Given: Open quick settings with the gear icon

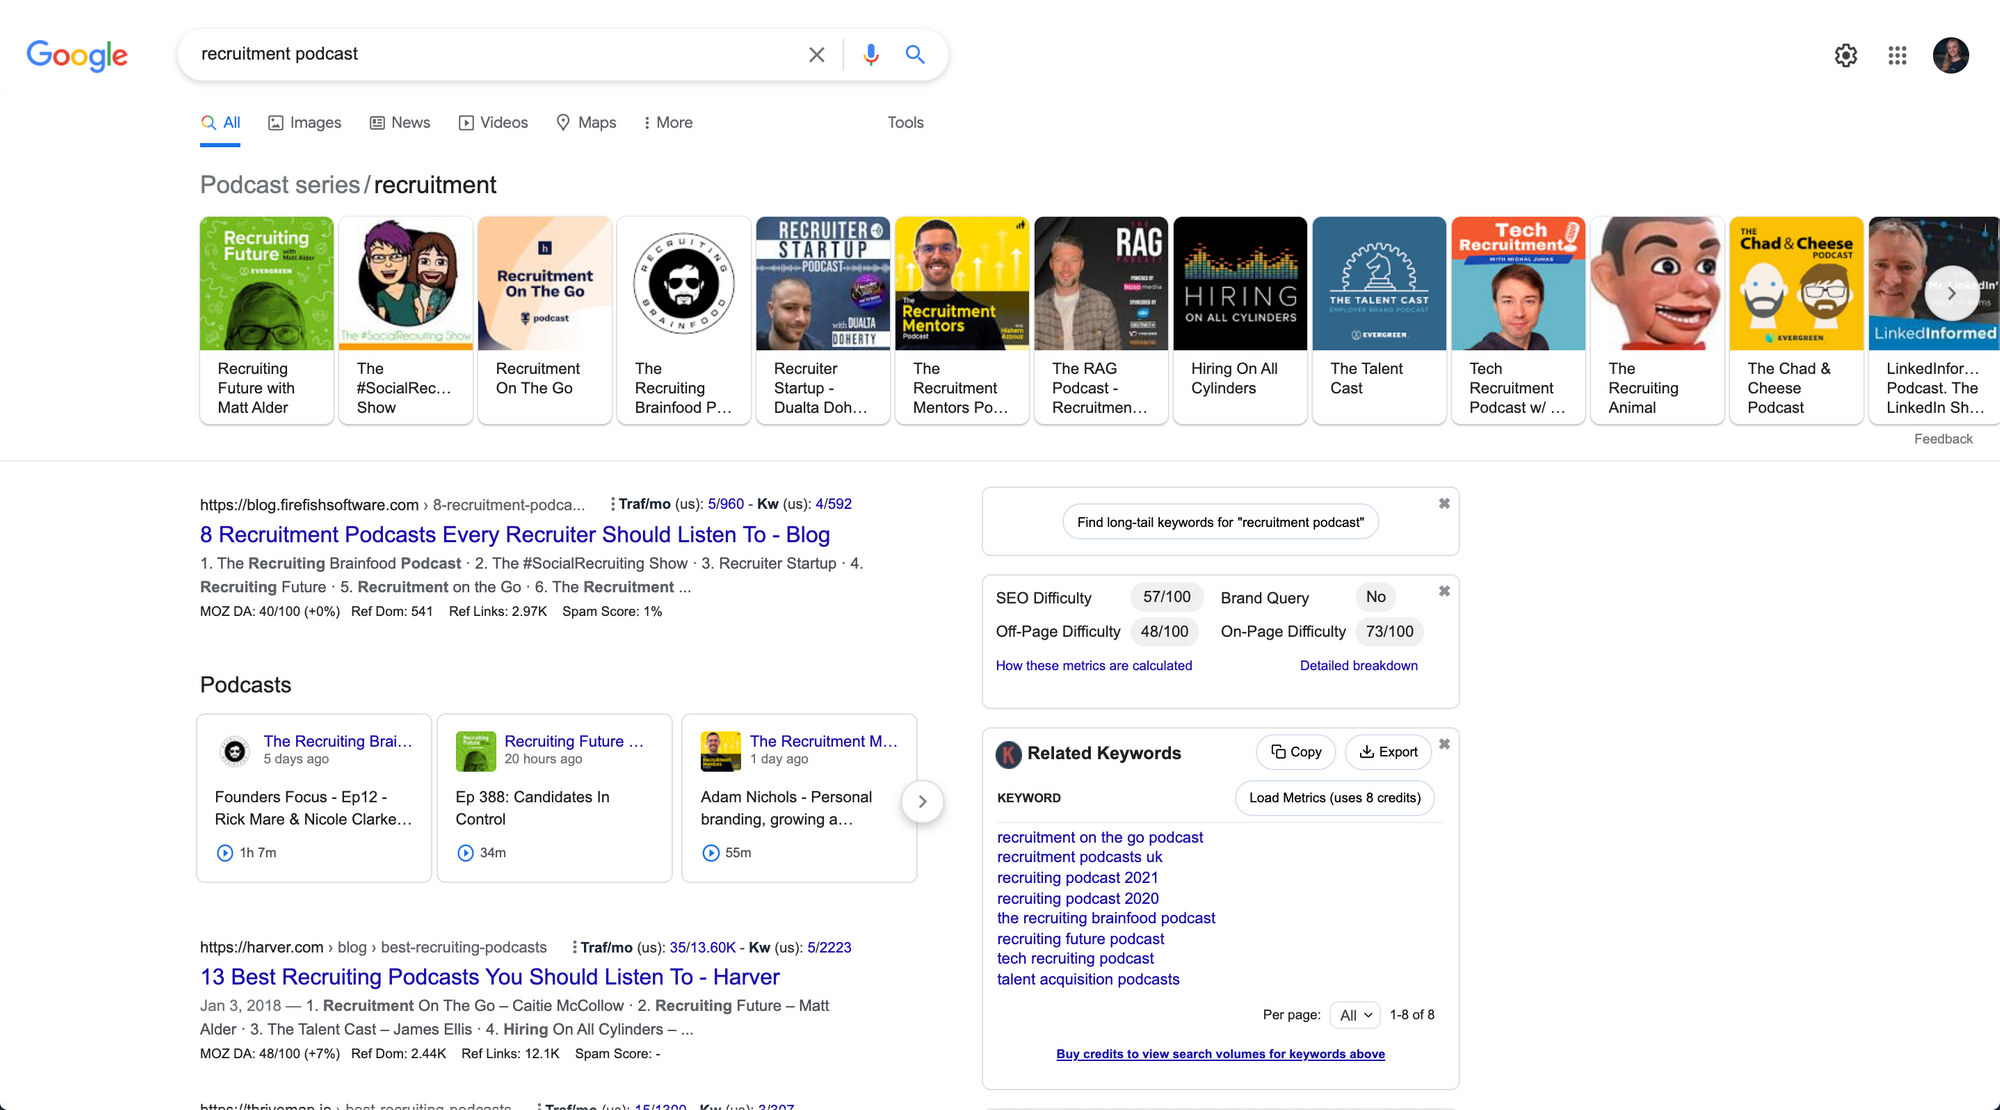Looking at the screenshot, I should [1845, 55].
